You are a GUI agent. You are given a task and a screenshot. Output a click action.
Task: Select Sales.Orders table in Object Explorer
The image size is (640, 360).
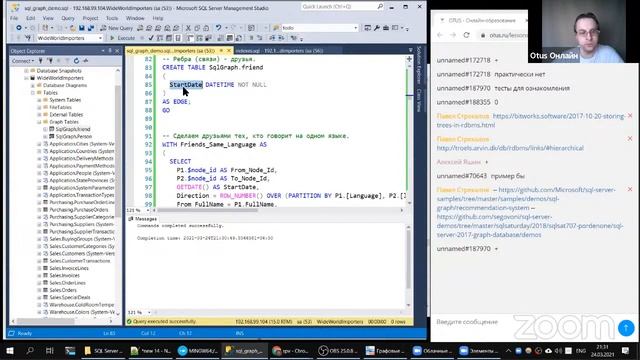coord(63,290)
